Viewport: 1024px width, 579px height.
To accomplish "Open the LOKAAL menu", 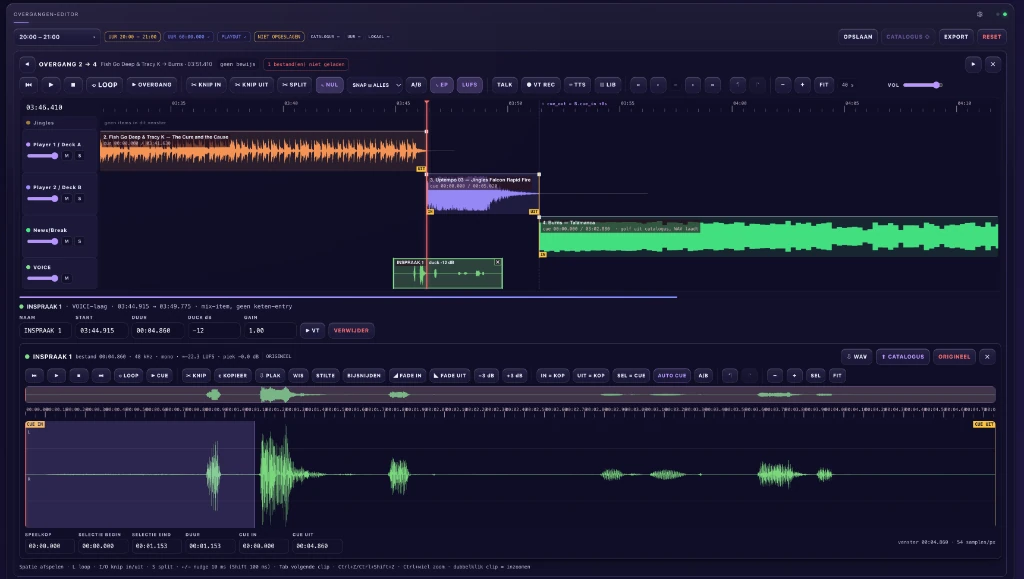I will pos(379,37).
